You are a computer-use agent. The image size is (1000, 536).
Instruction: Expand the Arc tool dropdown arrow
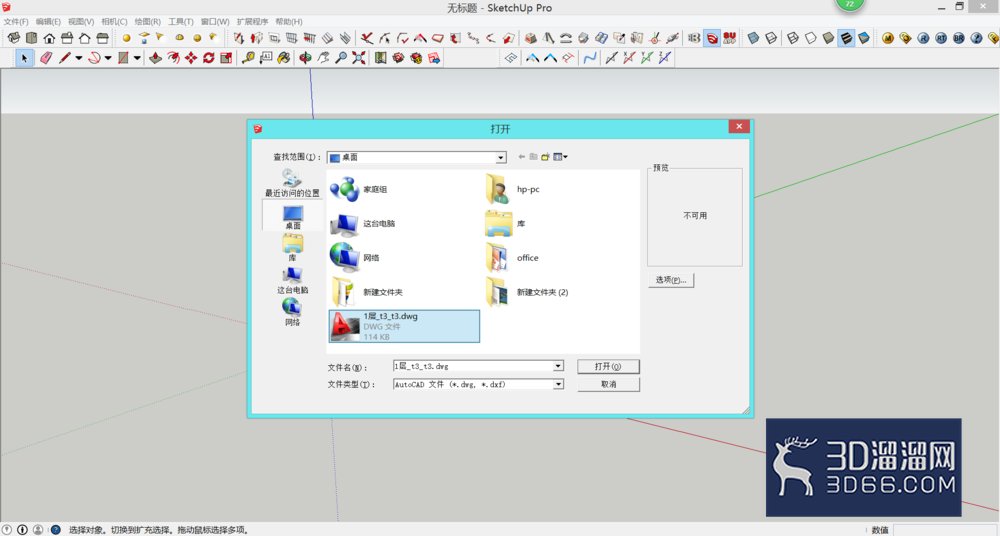[x=108, y=58]
